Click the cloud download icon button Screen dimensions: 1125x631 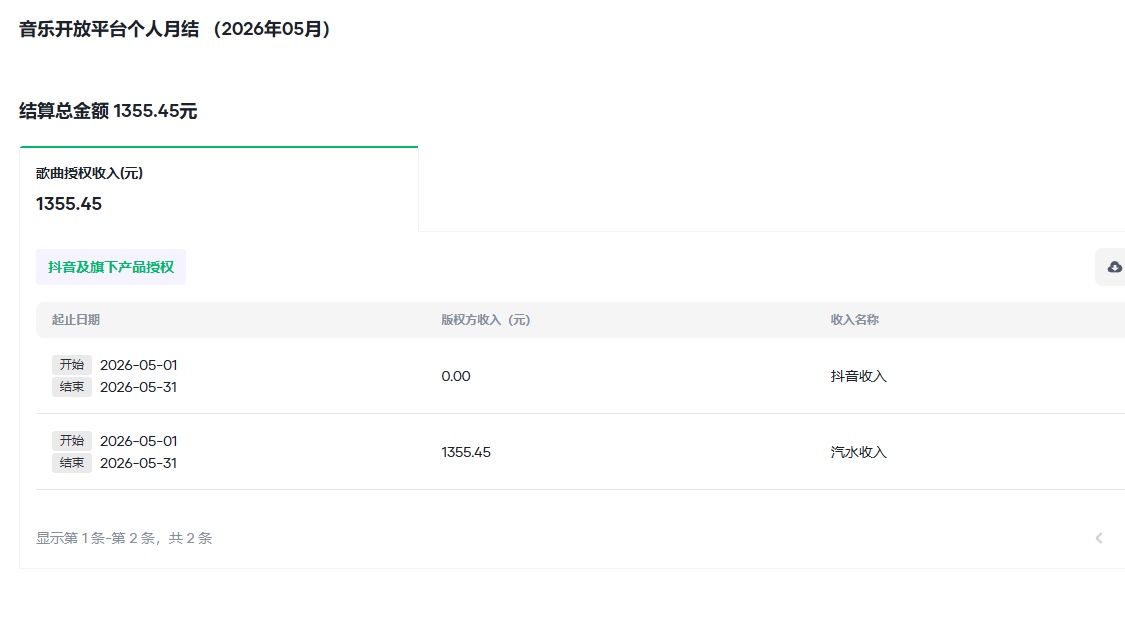pos(1114,267)
